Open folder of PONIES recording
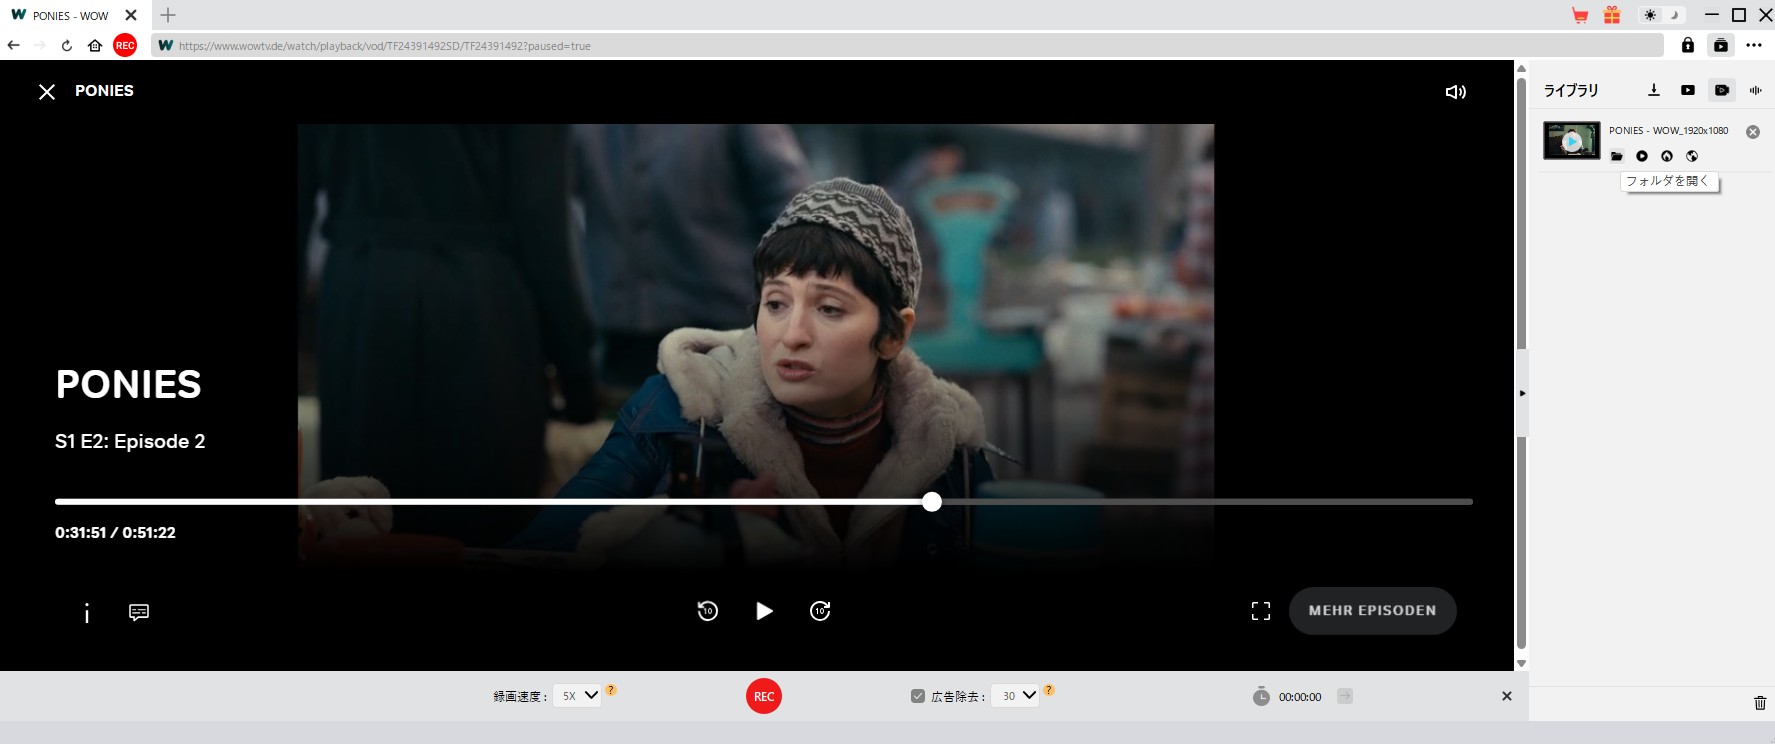The height and width of the screenshot is (744, 1775). click(x=1617, y=156)
